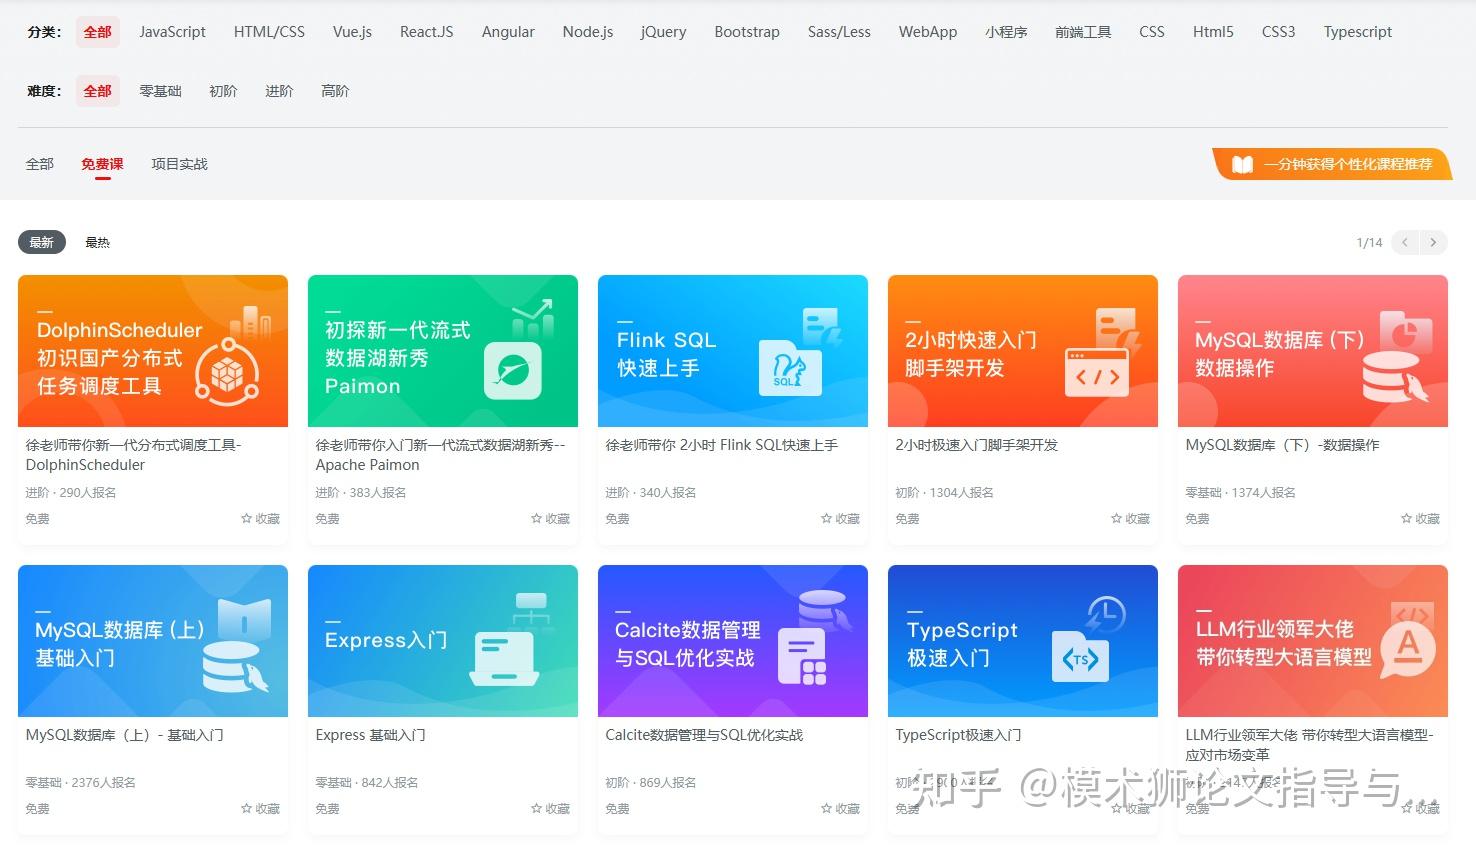Filter category by JavaScript

point(173,32)
